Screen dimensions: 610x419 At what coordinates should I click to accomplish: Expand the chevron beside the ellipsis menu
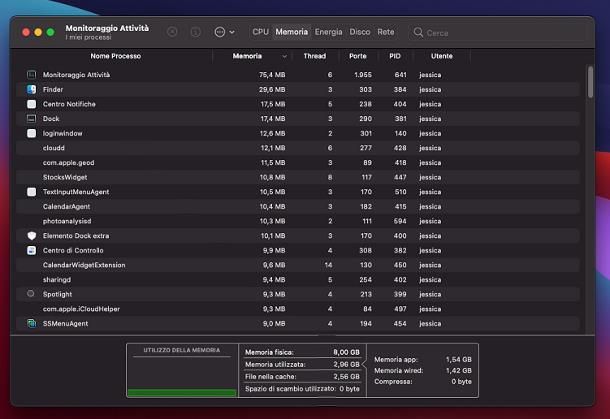click(232, 32)
